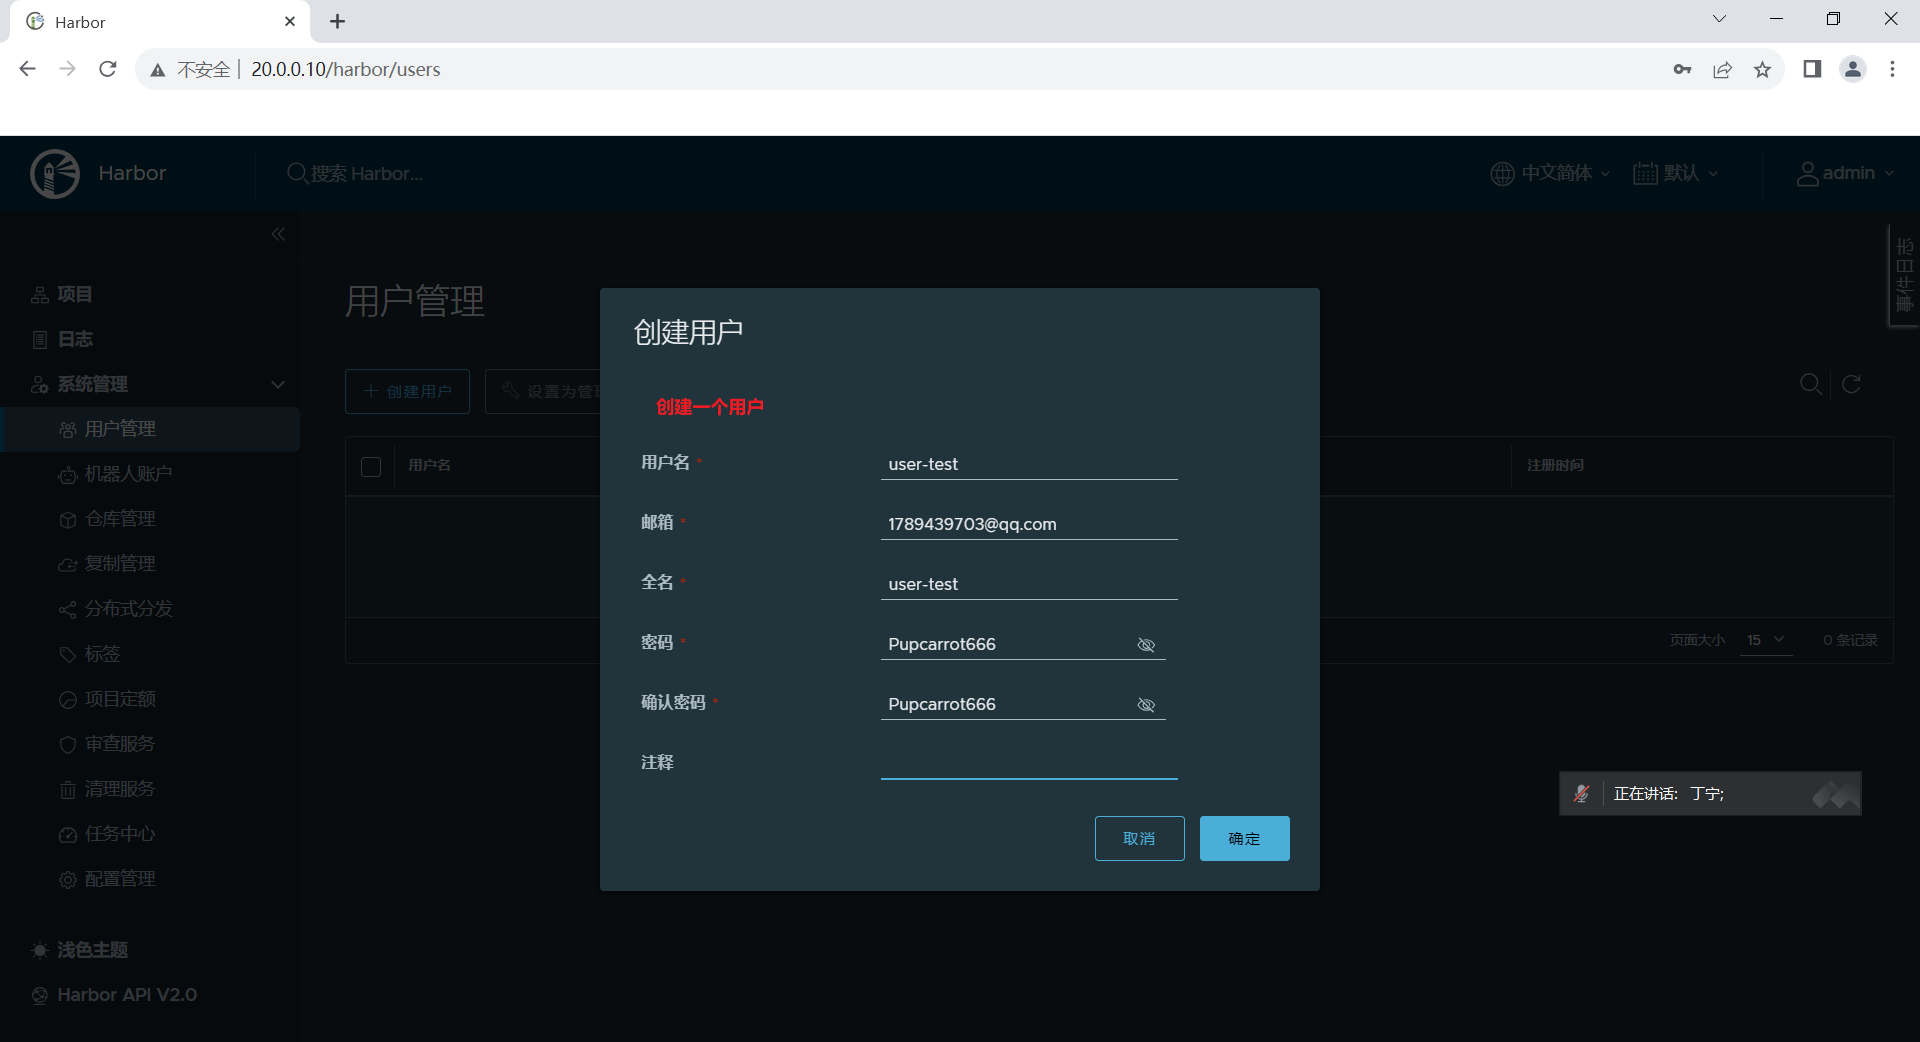
Task: Open 任务中心 in sidebar
Action: [119, 834]
